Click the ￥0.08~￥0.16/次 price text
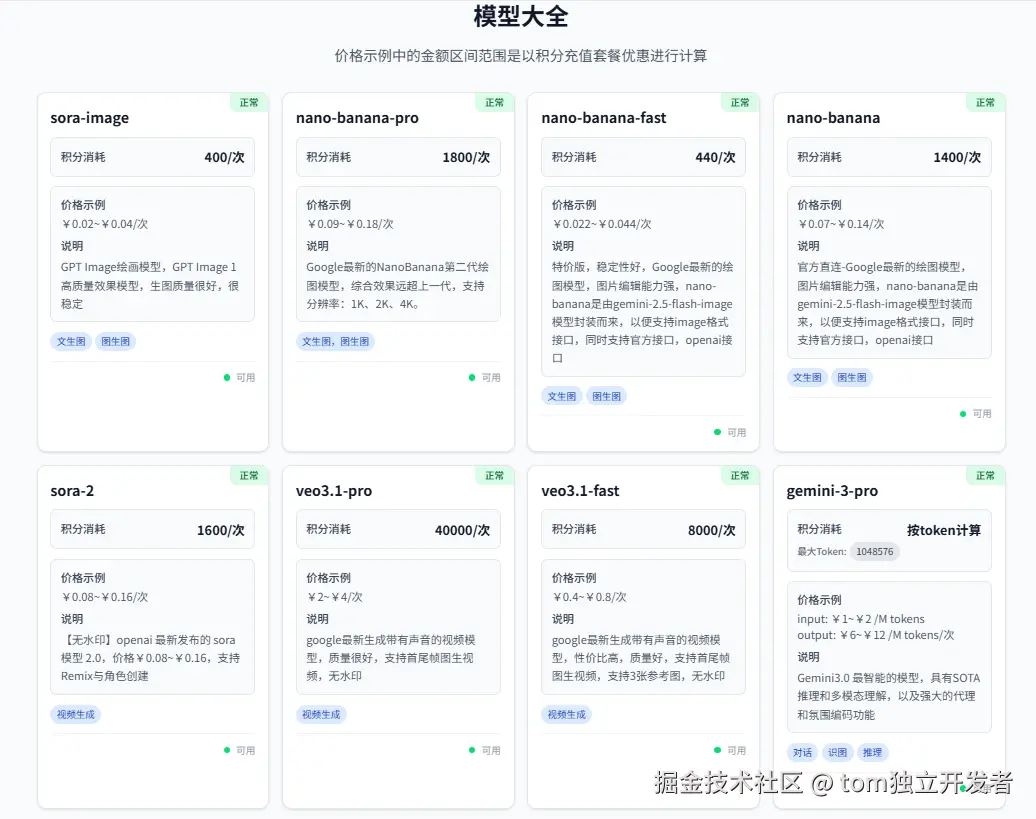This screenshot has width=1036, height=819. click(104, 597)
